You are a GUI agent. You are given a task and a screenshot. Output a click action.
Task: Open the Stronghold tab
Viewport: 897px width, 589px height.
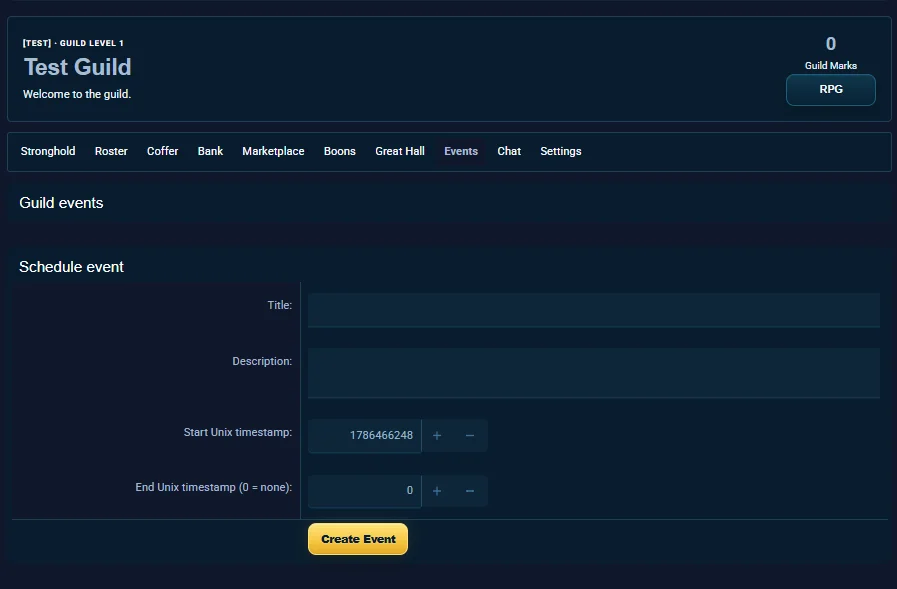tap(48, 152)
